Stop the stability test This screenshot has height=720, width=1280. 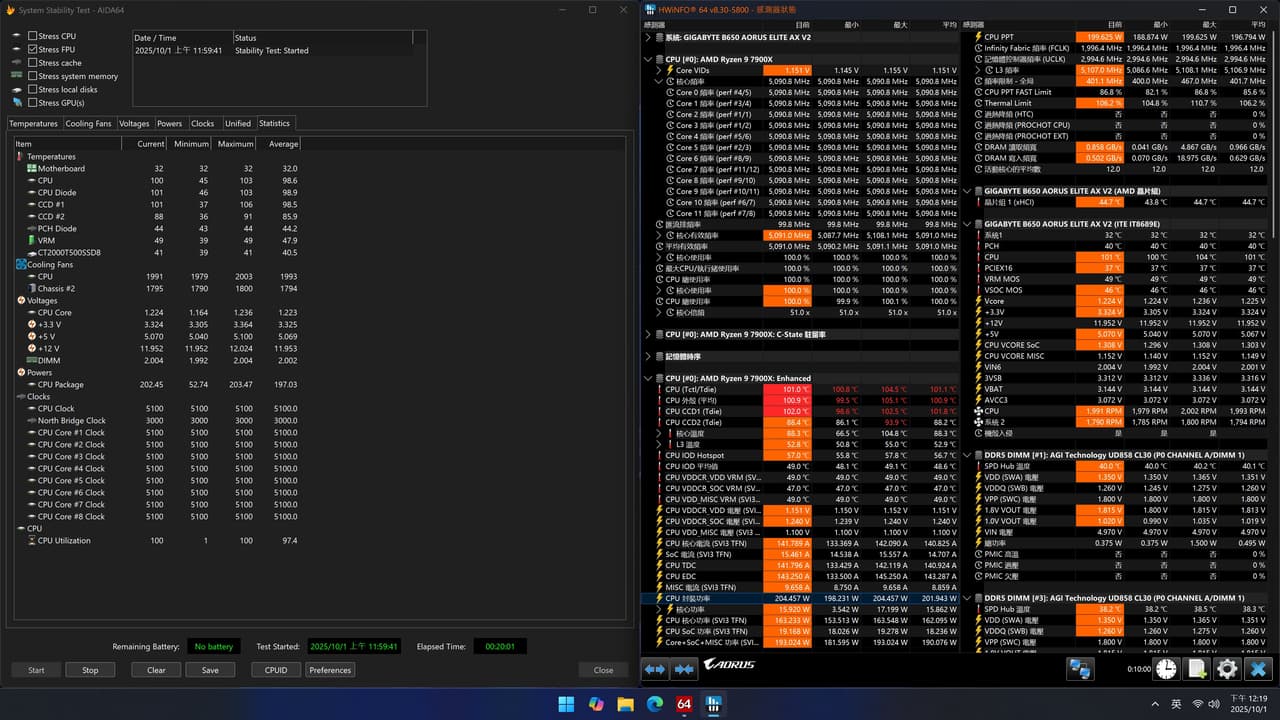click(90, 670)
